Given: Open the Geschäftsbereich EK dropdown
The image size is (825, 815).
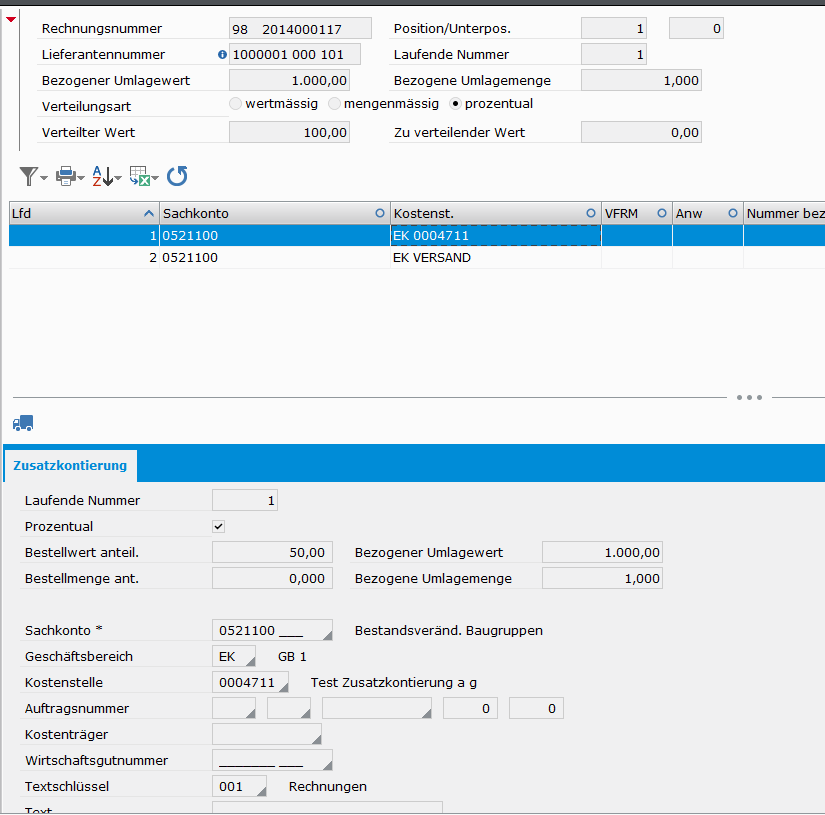Looking at the screenshot, I should (250, 661).
